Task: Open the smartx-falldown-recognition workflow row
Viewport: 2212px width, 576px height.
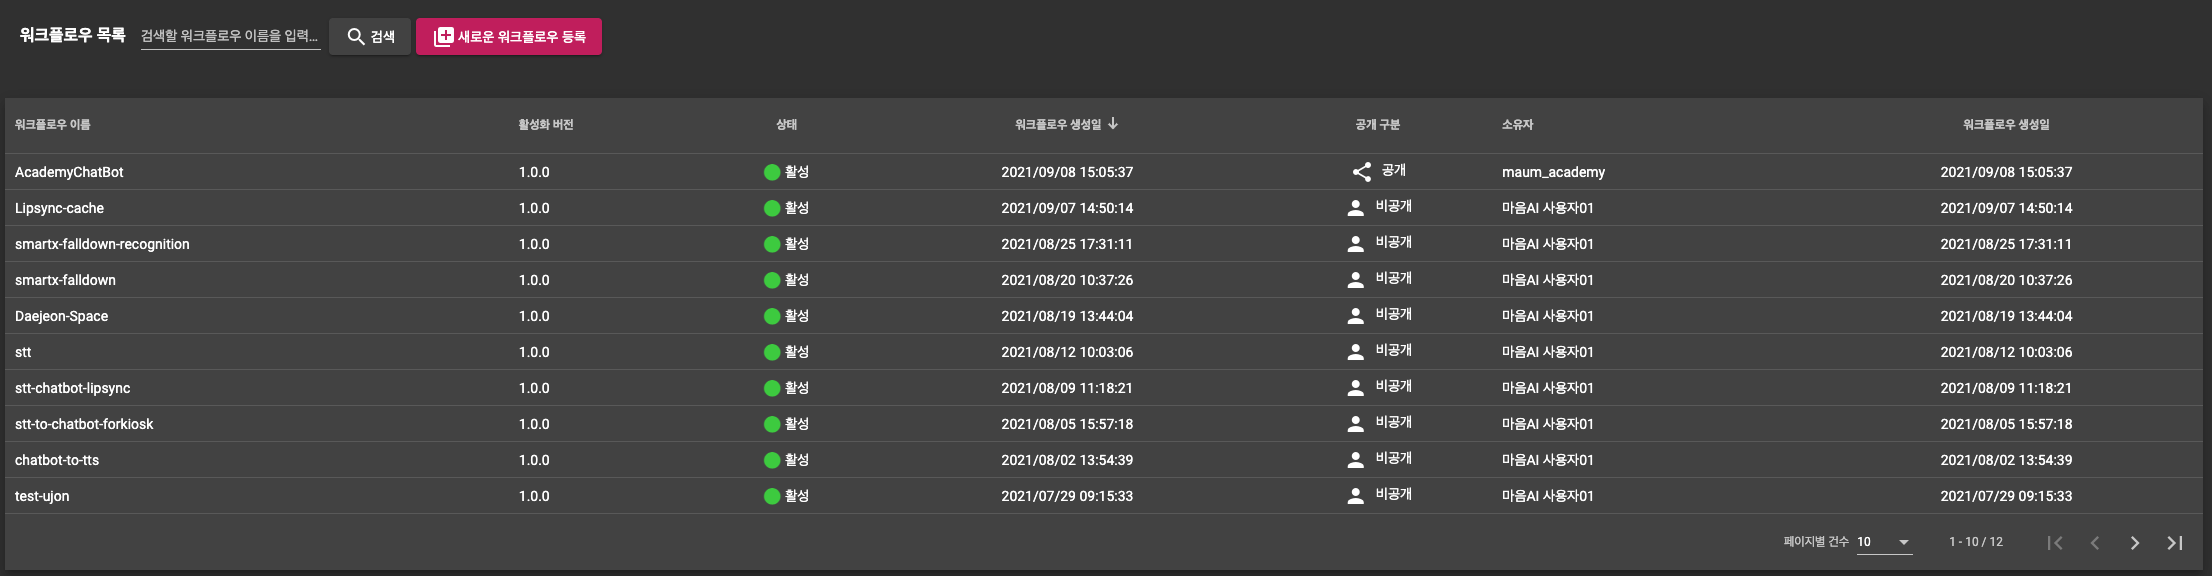Action: 102,244
